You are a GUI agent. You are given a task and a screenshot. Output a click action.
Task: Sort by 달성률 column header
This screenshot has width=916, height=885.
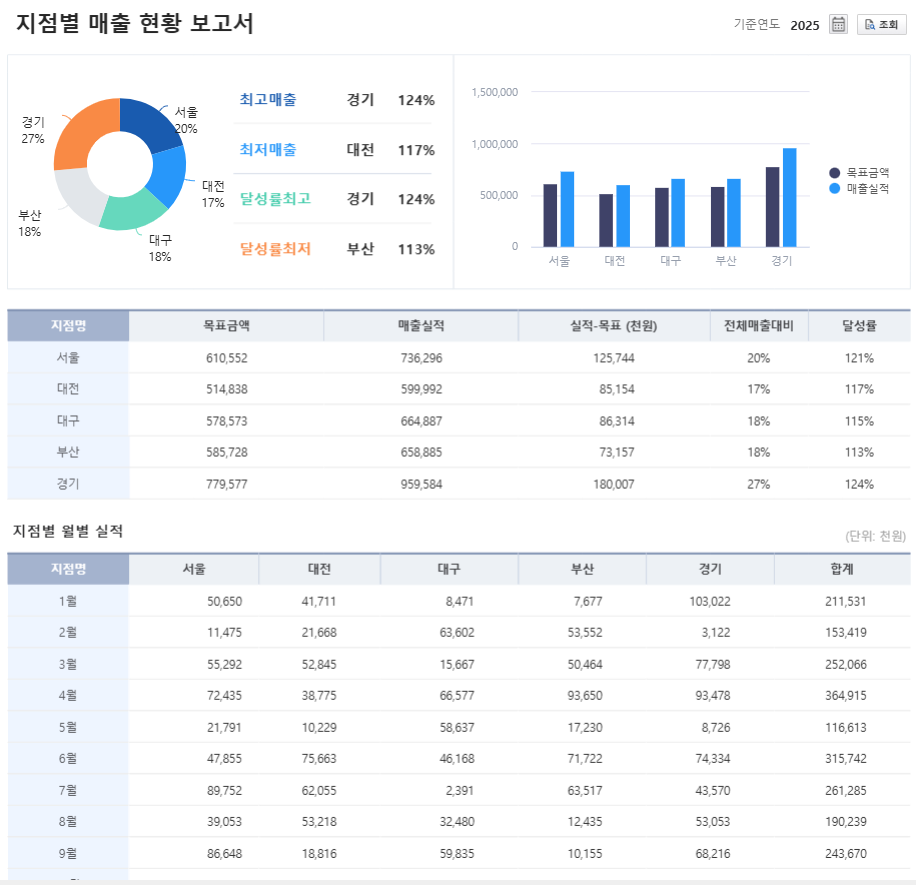[859, 326]
